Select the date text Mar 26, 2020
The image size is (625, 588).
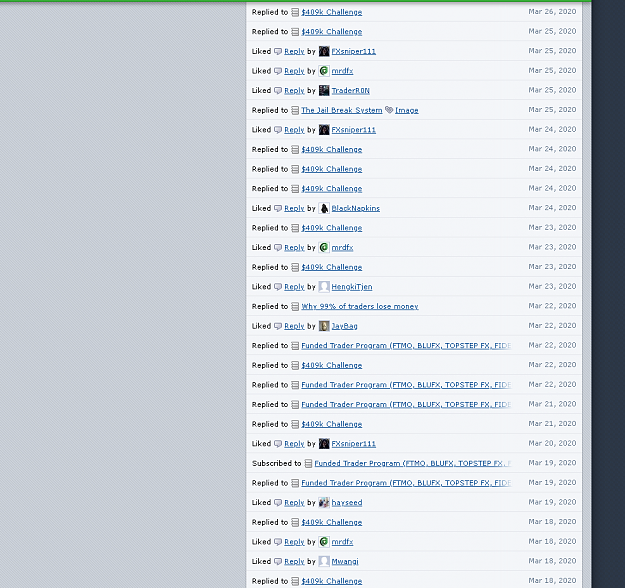point(552,12)
